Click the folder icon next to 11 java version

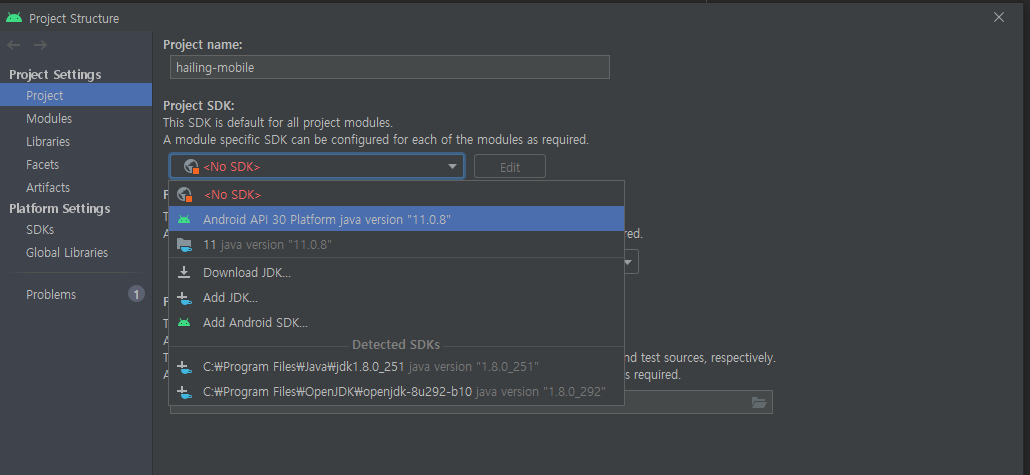pyautogui.click(x=184, y=244)
